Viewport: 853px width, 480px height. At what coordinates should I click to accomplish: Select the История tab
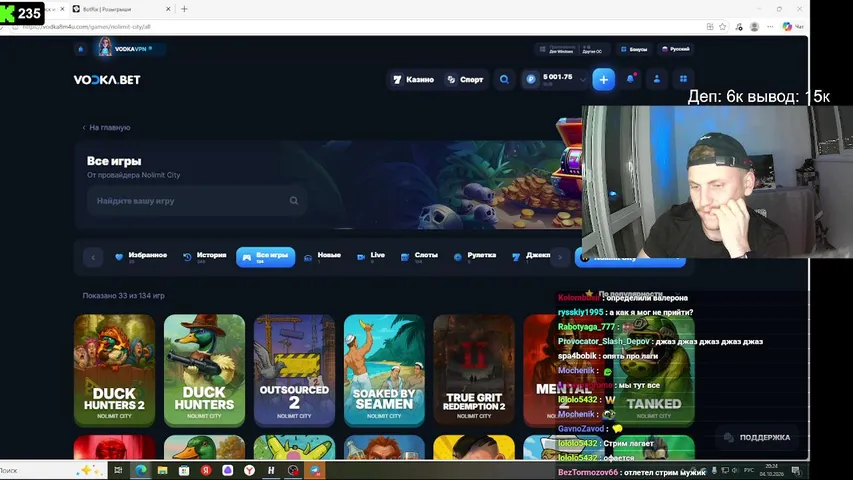click(205, 257)
